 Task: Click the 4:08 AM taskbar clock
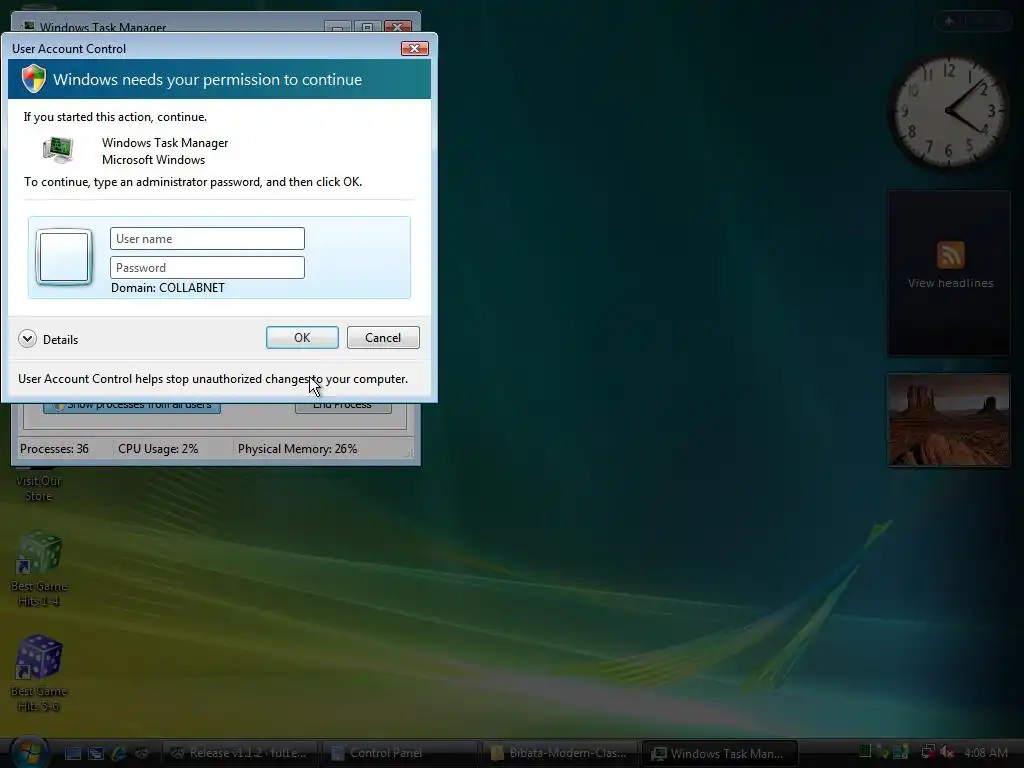point(985,752)
